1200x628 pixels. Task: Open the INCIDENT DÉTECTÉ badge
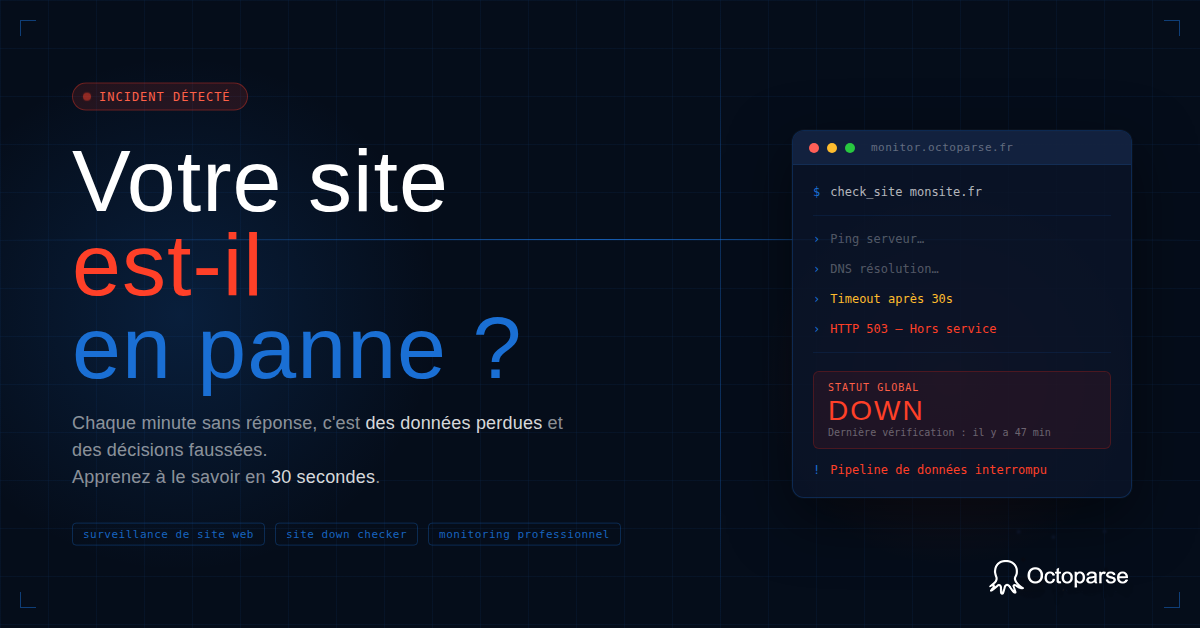159,96
